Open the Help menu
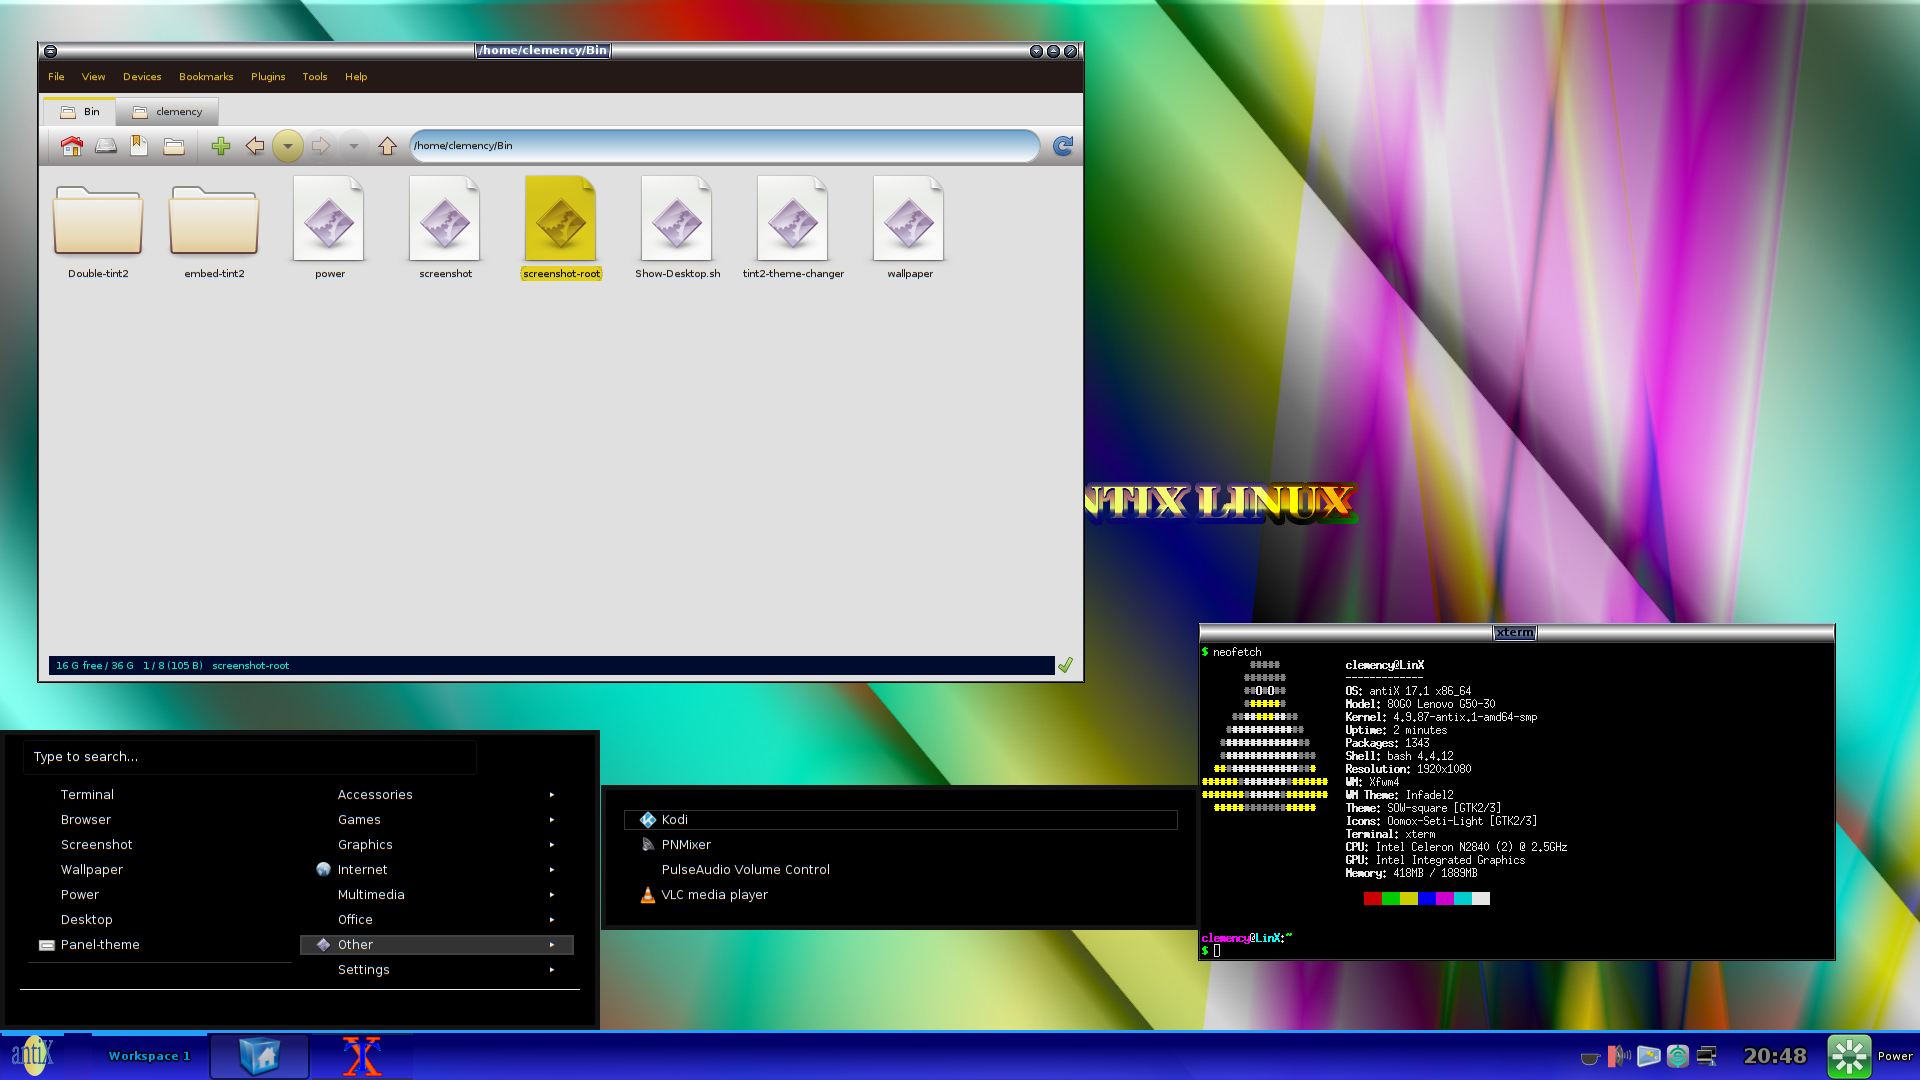 point(356,77)
